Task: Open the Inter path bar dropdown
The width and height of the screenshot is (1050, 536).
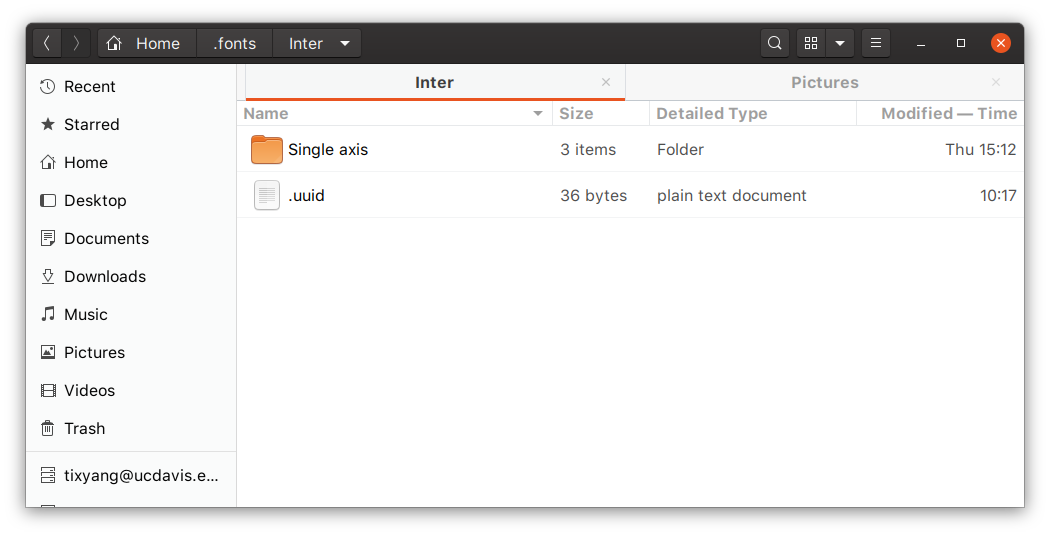Action: 317,44
